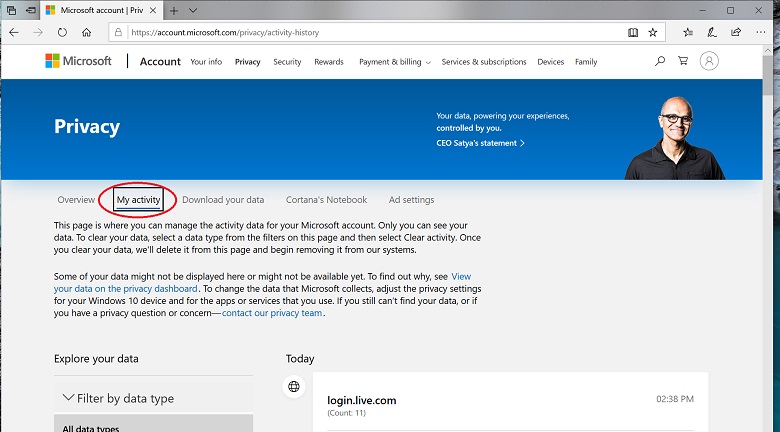The width and height of the screenshot is (780, 432).
Task: Open the Security navigation item
Action: click(287, 62)
